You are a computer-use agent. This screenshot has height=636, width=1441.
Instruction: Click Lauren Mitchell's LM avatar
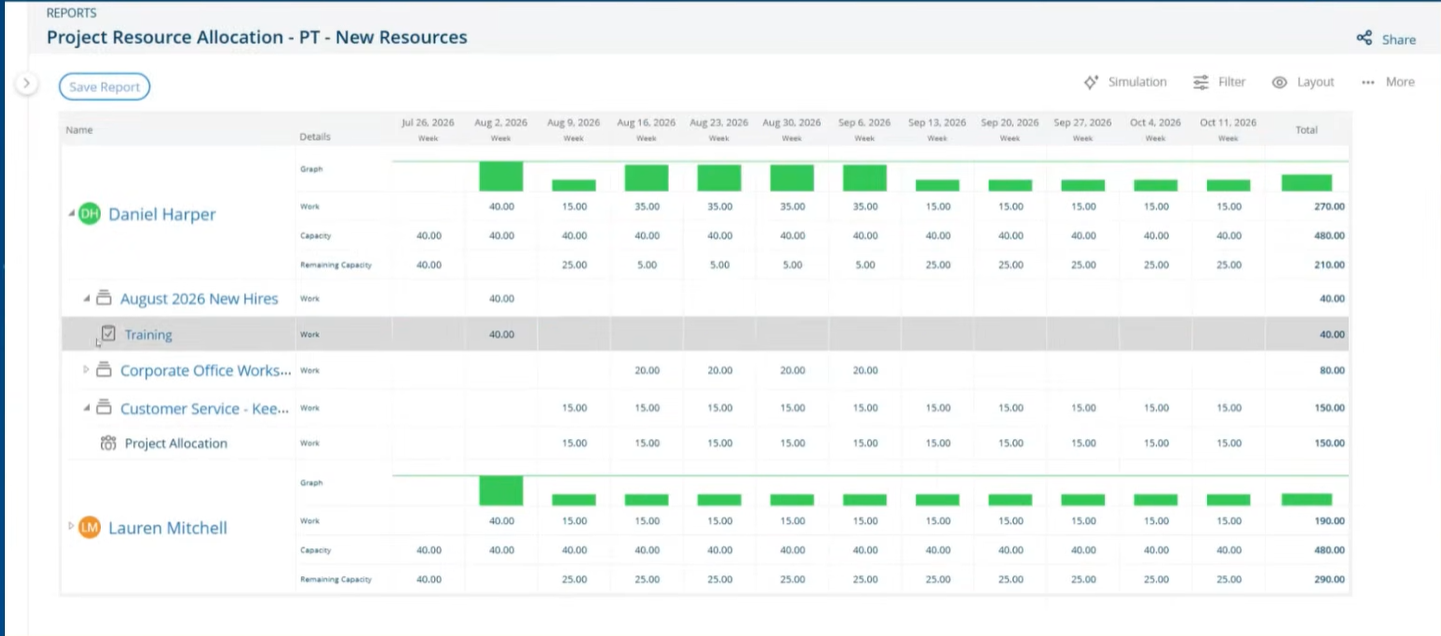pyautogui.click(x=90, y=528)
